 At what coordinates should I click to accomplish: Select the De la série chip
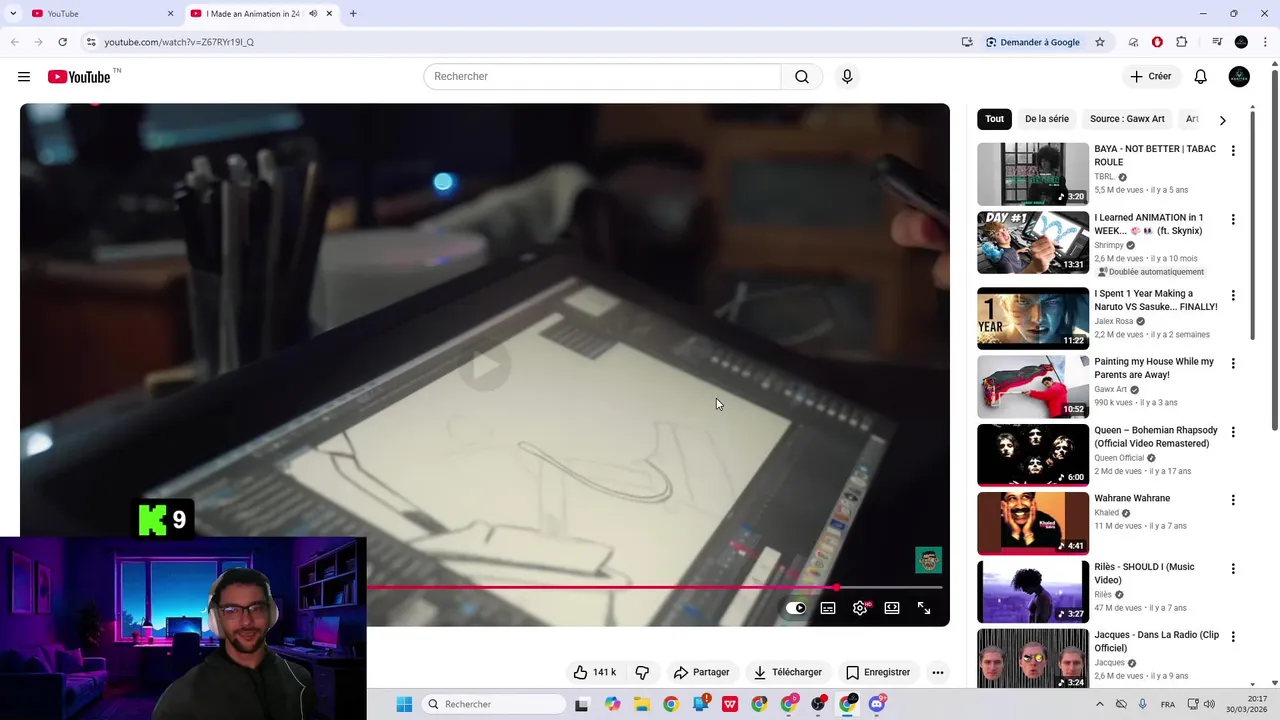pos(1047,119)
